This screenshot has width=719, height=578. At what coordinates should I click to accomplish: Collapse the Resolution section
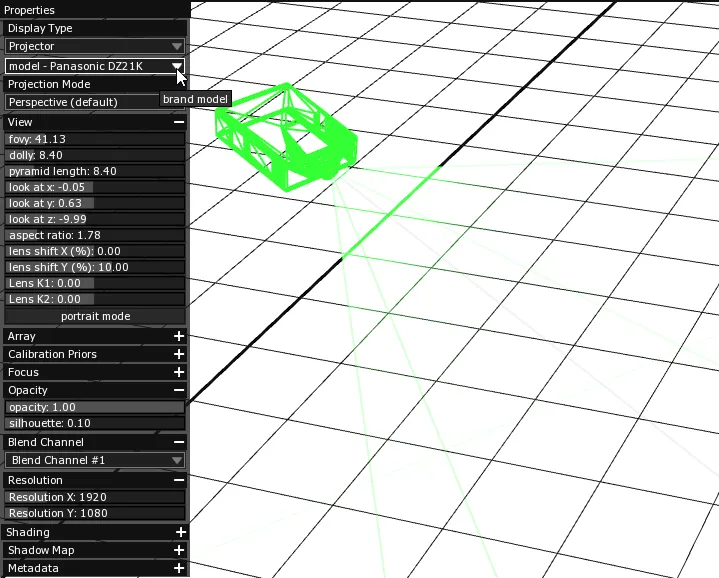point(179,480)
